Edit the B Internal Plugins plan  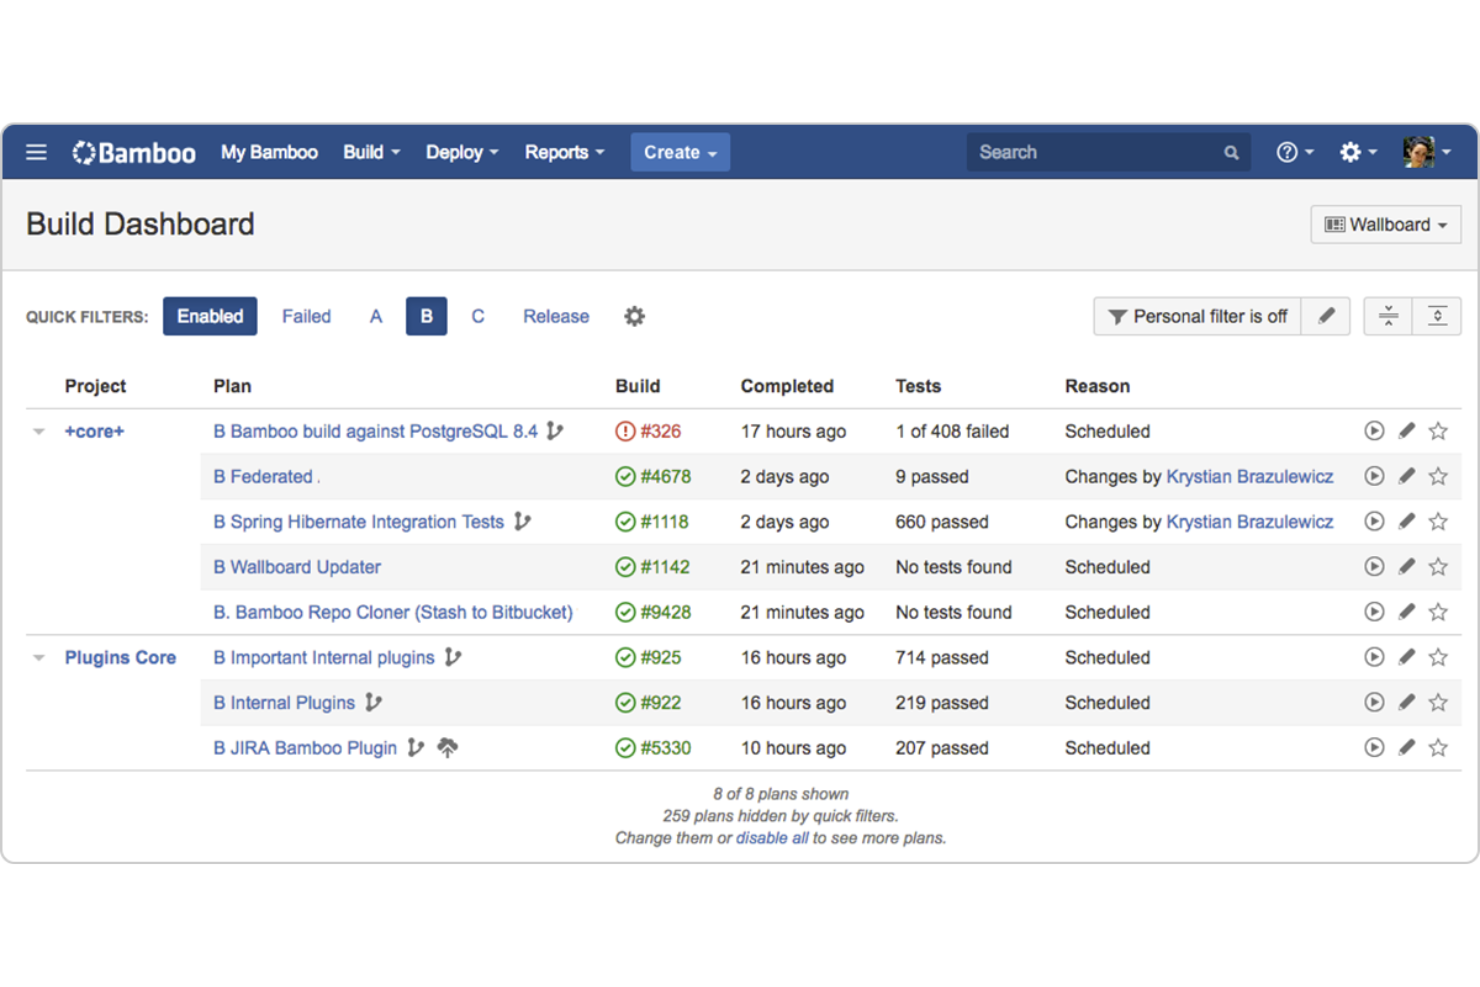pyautogui.click(x=1407, y=702)
